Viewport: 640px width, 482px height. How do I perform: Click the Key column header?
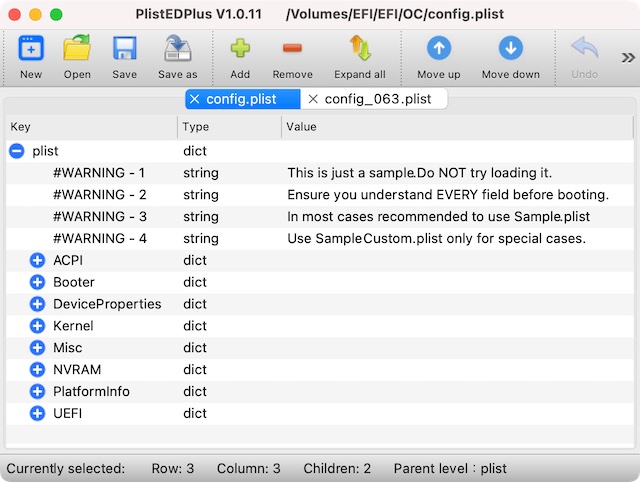92,127
